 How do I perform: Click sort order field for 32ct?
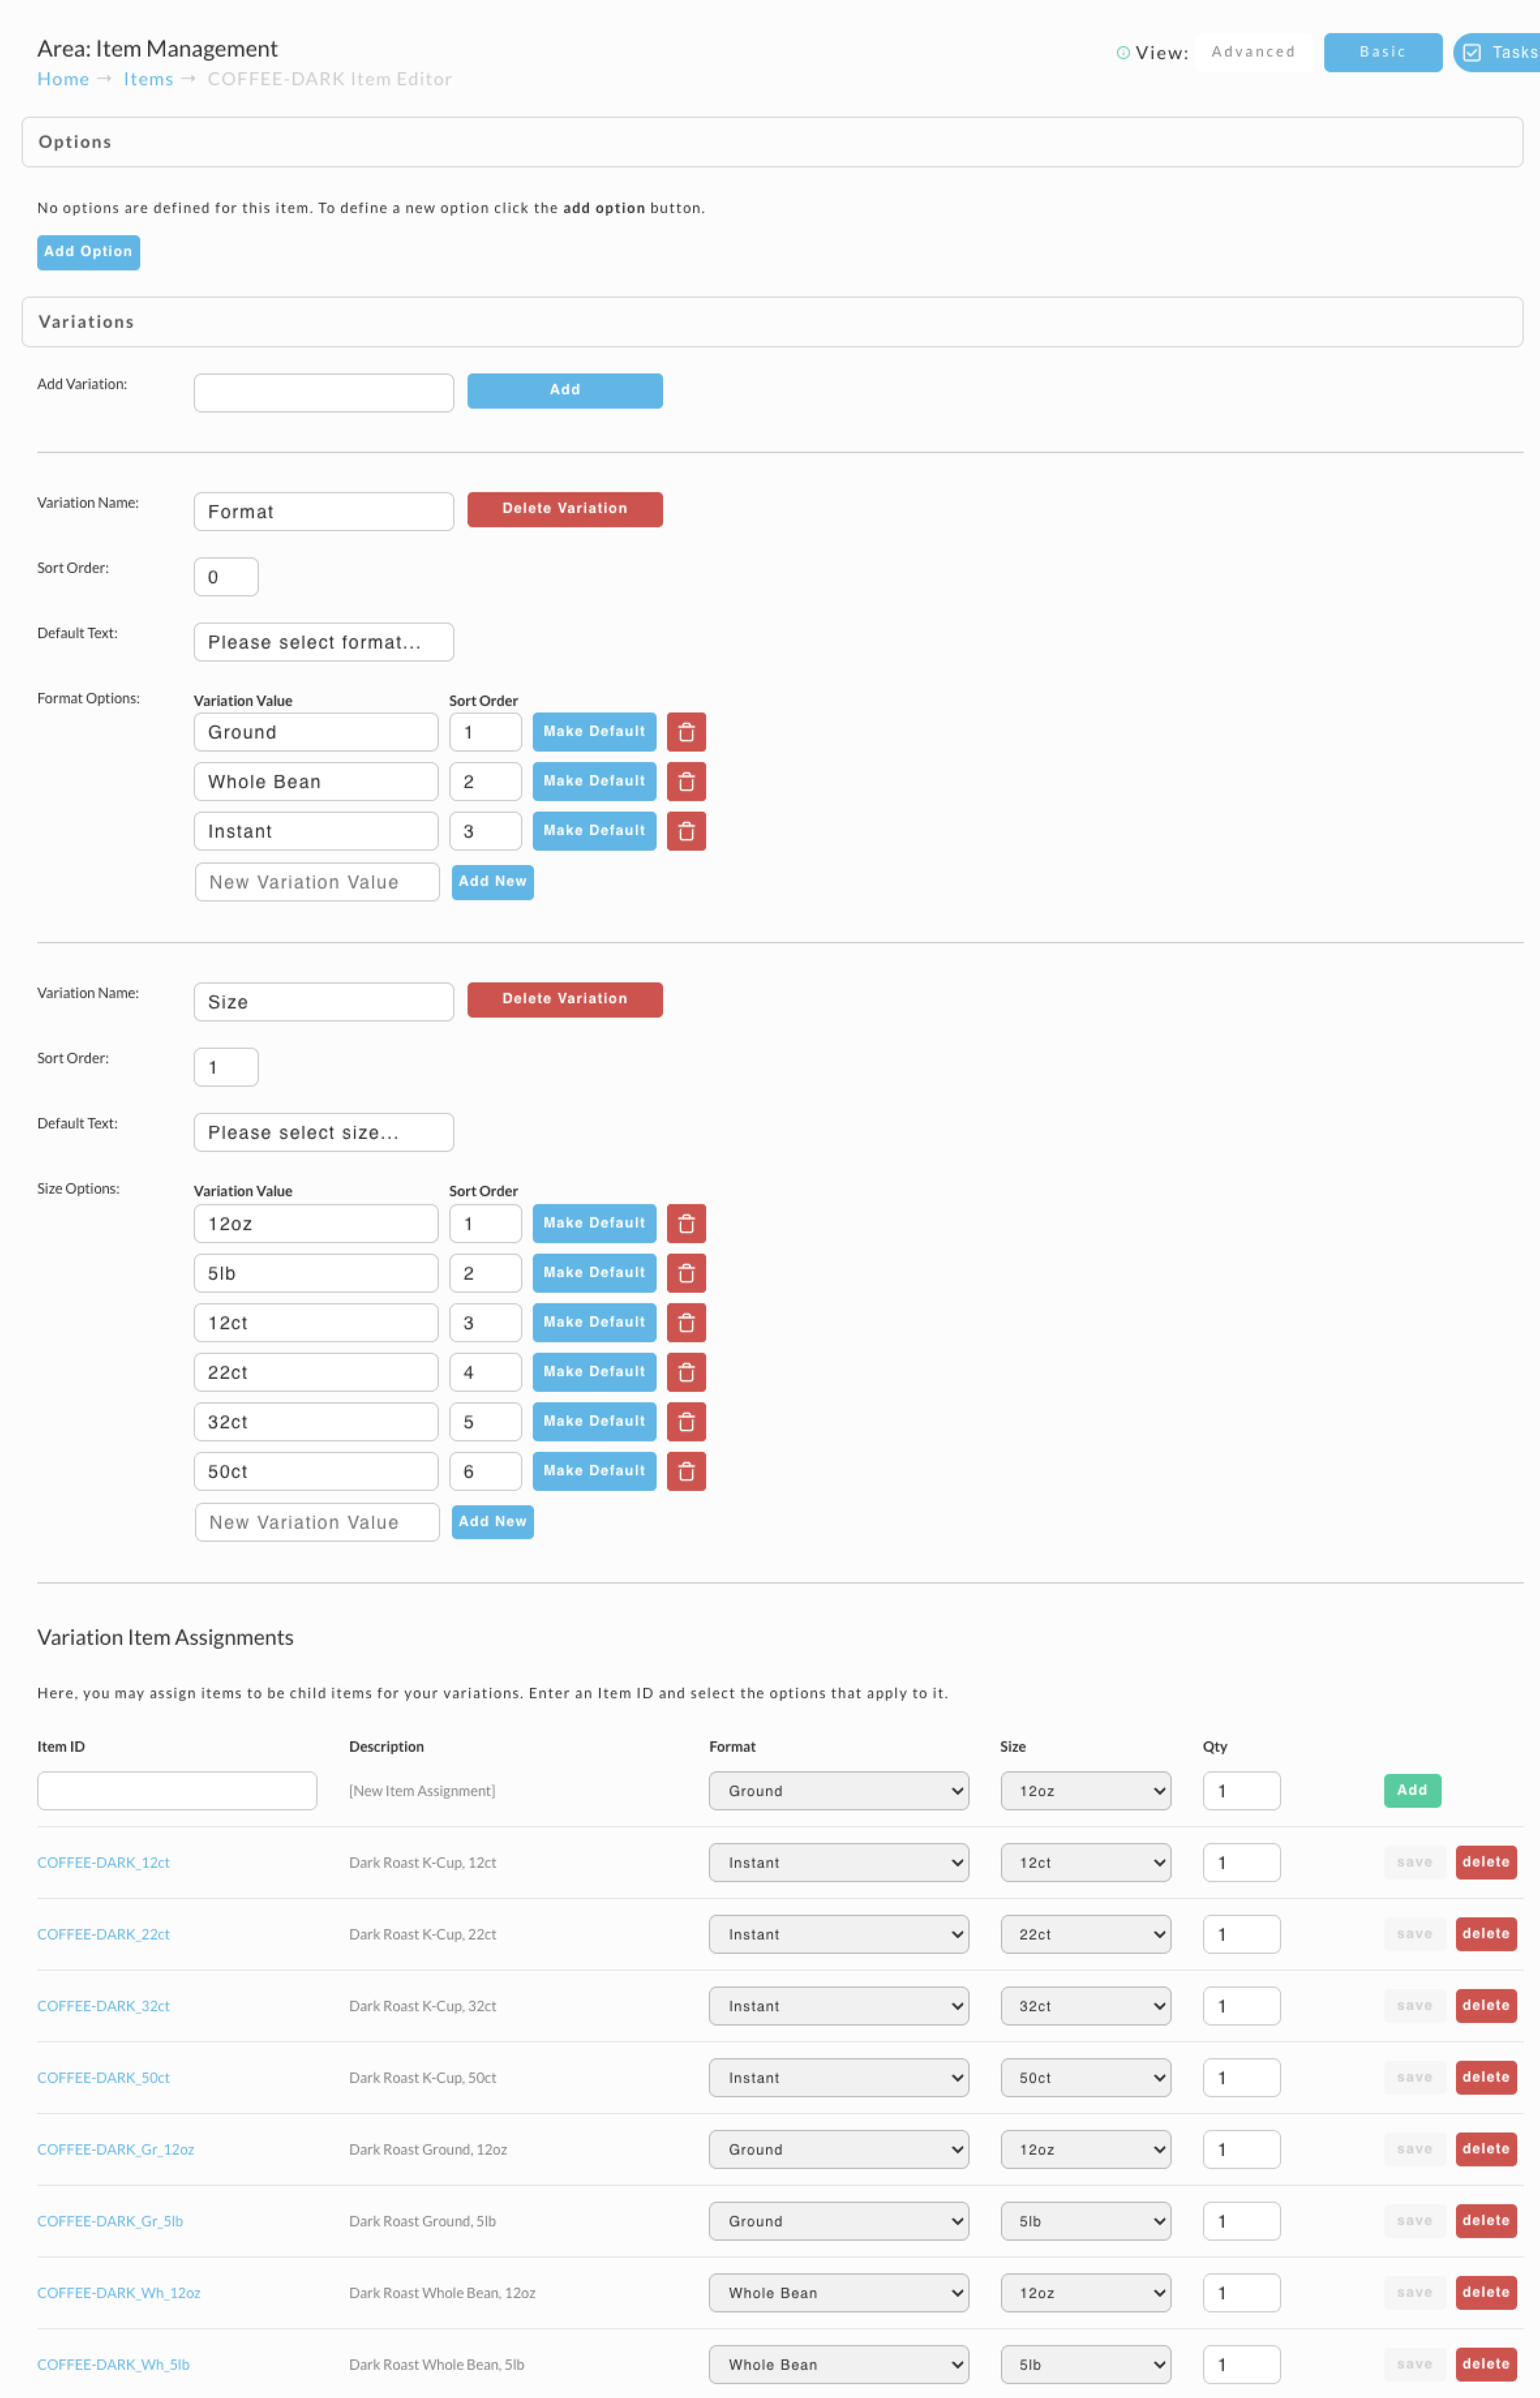coord(485,1422)
